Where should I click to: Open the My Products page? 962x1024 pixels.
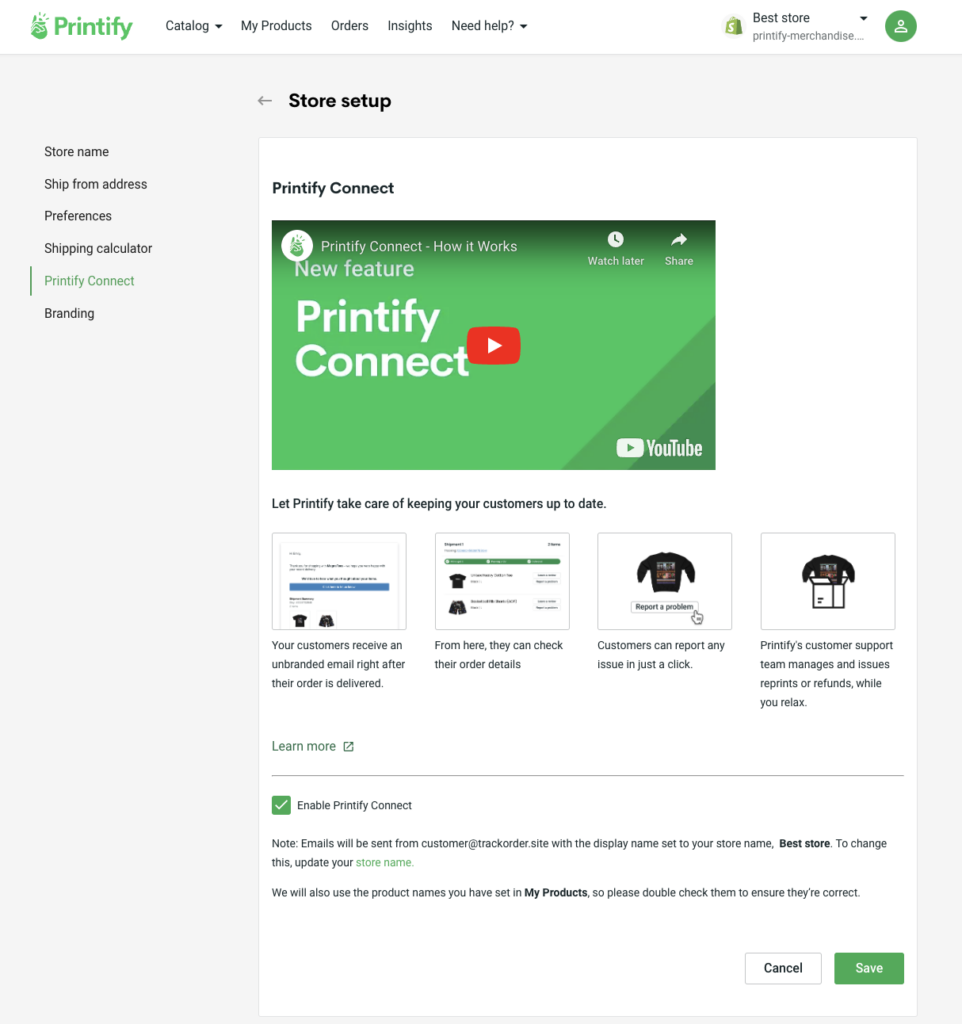pyautogui.click(x=276, y=26)
